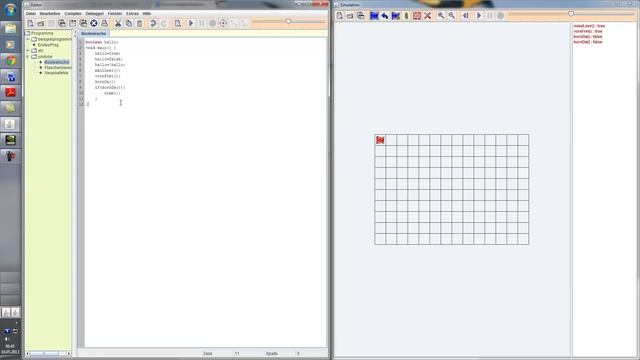Adjust the Simulation speed slider

tap(571, 14)
